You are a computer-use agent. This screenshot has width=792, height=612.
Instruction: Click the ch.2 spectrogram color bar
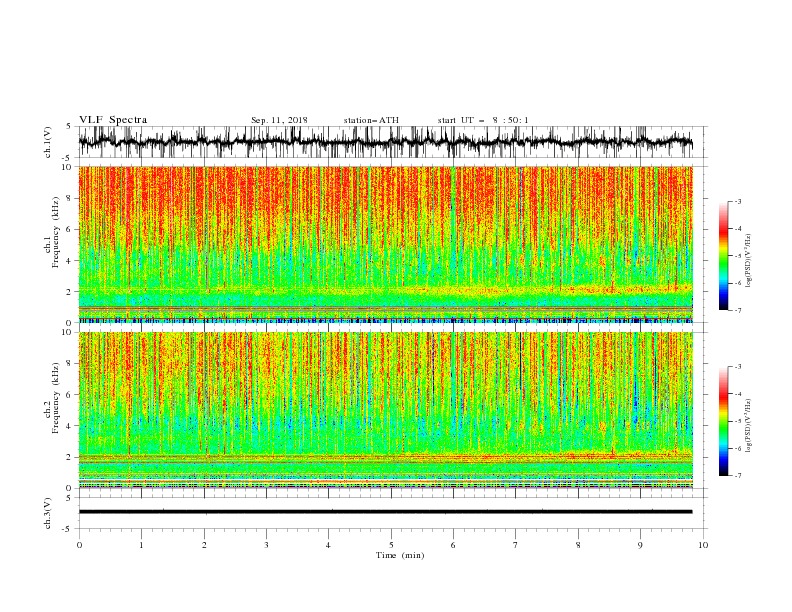723,421
